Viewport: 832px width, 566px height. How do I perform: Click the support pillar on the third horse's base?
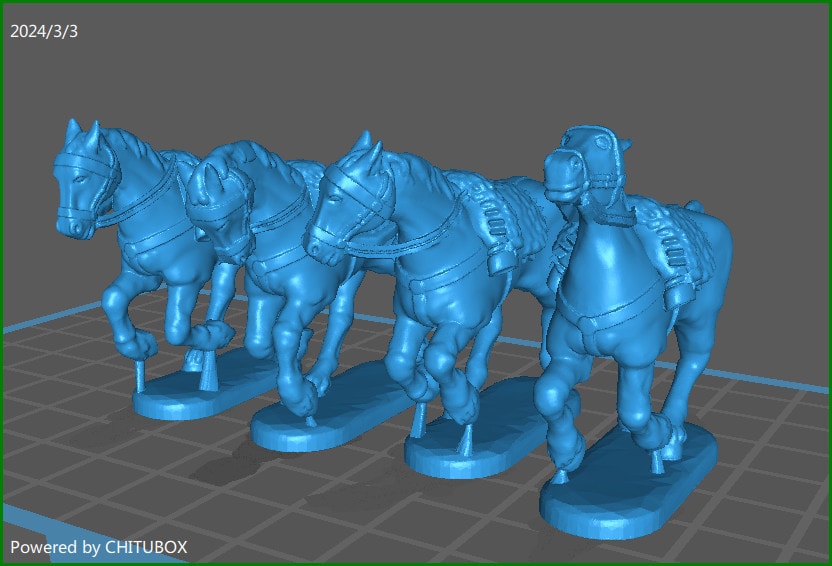[x=468, y=440]
